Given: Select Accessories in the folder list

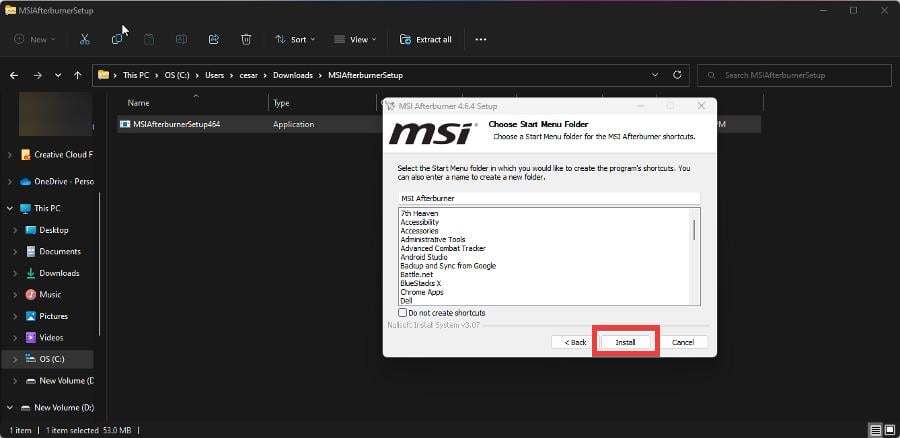Looking at the screenshot, I should (420, 231).
